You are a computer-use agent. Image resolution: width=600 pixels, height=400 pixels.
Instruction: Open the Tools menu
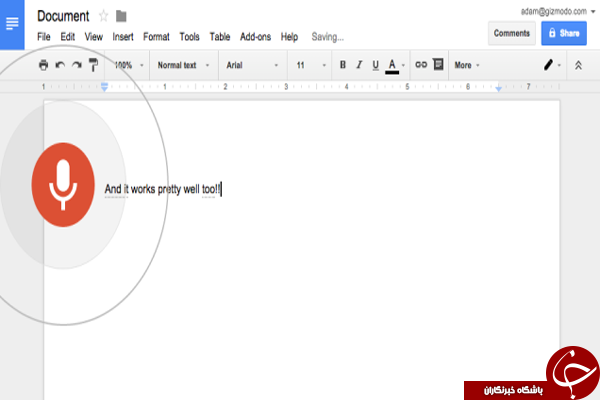coord(189,37)
